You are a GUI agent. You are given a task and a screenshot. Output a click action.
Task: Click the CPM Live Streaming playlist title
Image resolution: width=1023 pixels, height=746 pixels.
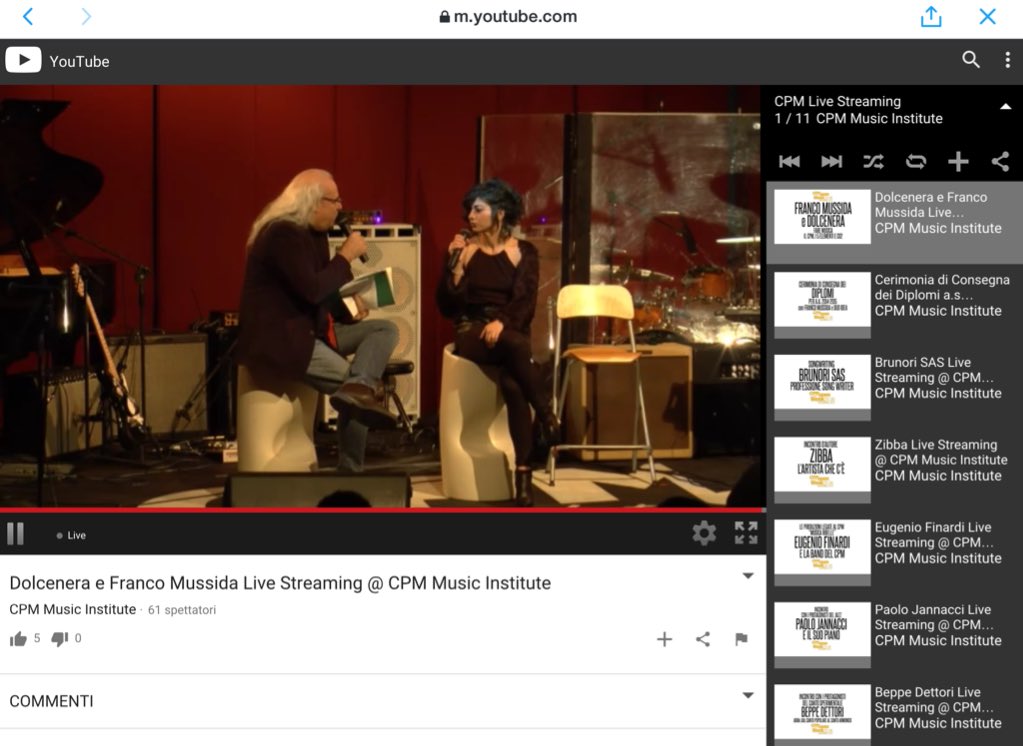click(837, 101)
